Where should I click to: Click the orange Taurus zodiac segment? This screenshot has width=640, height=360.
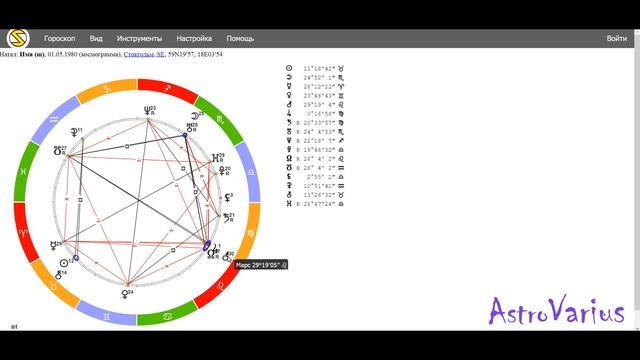(x=54, y=285)
